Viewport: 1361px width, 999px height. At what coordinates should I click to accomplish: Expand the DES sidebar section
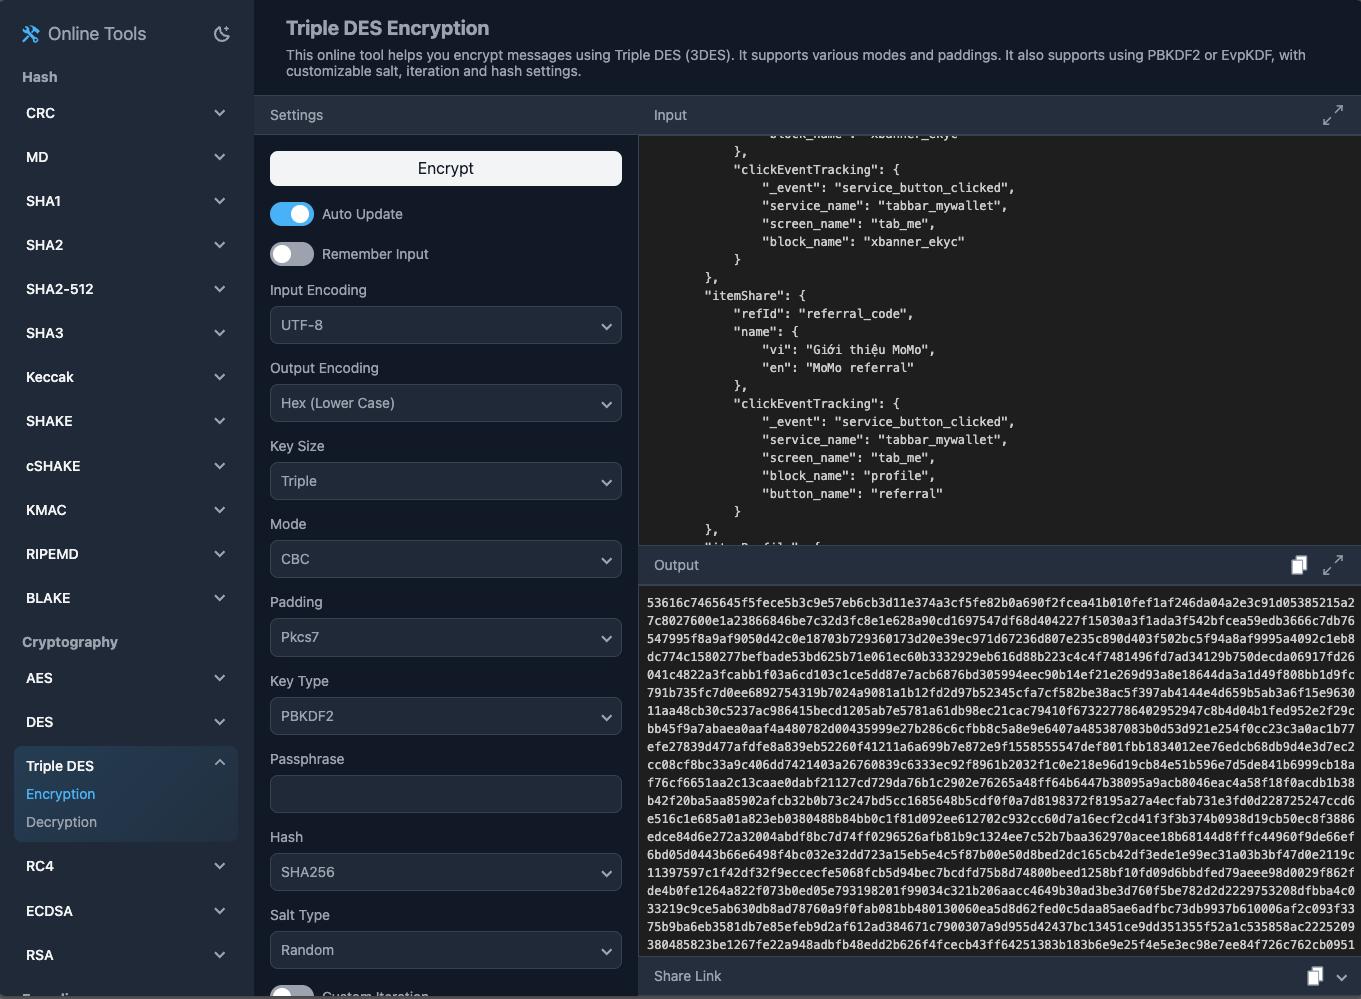coord(126,722)
